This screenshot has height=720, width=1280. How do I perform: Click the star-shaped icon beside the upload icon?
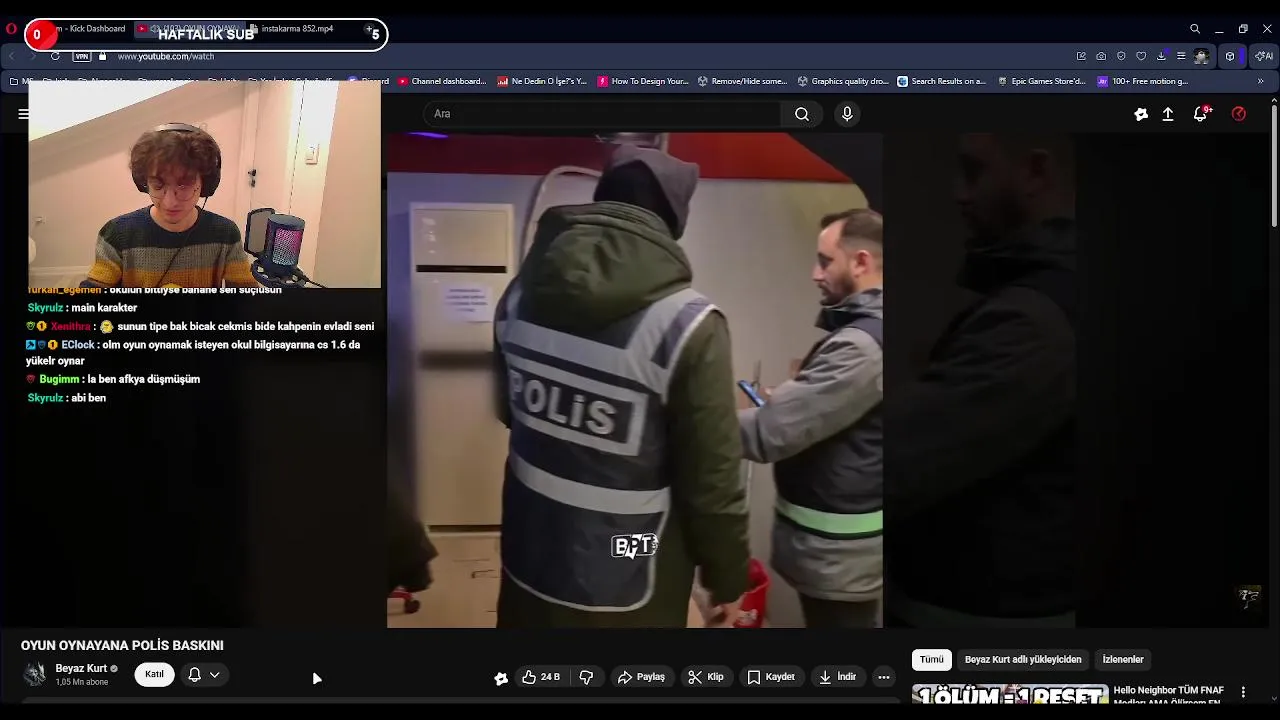1141,114
